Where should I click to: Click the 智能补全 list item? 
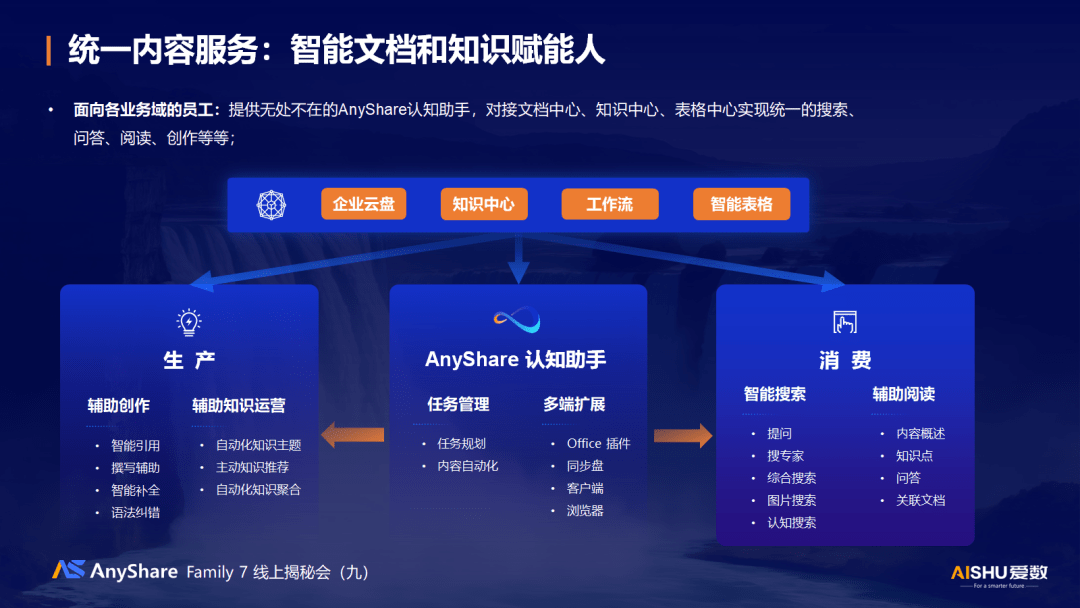click(136, 490)
